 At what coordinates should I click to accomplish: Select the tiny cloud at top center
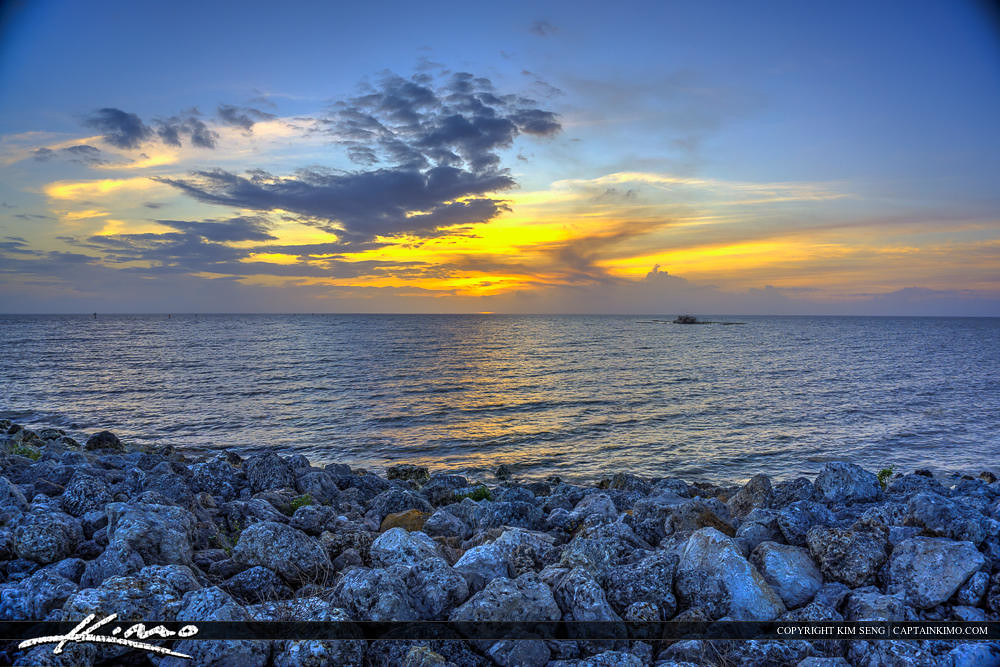[x=543, y=28]
